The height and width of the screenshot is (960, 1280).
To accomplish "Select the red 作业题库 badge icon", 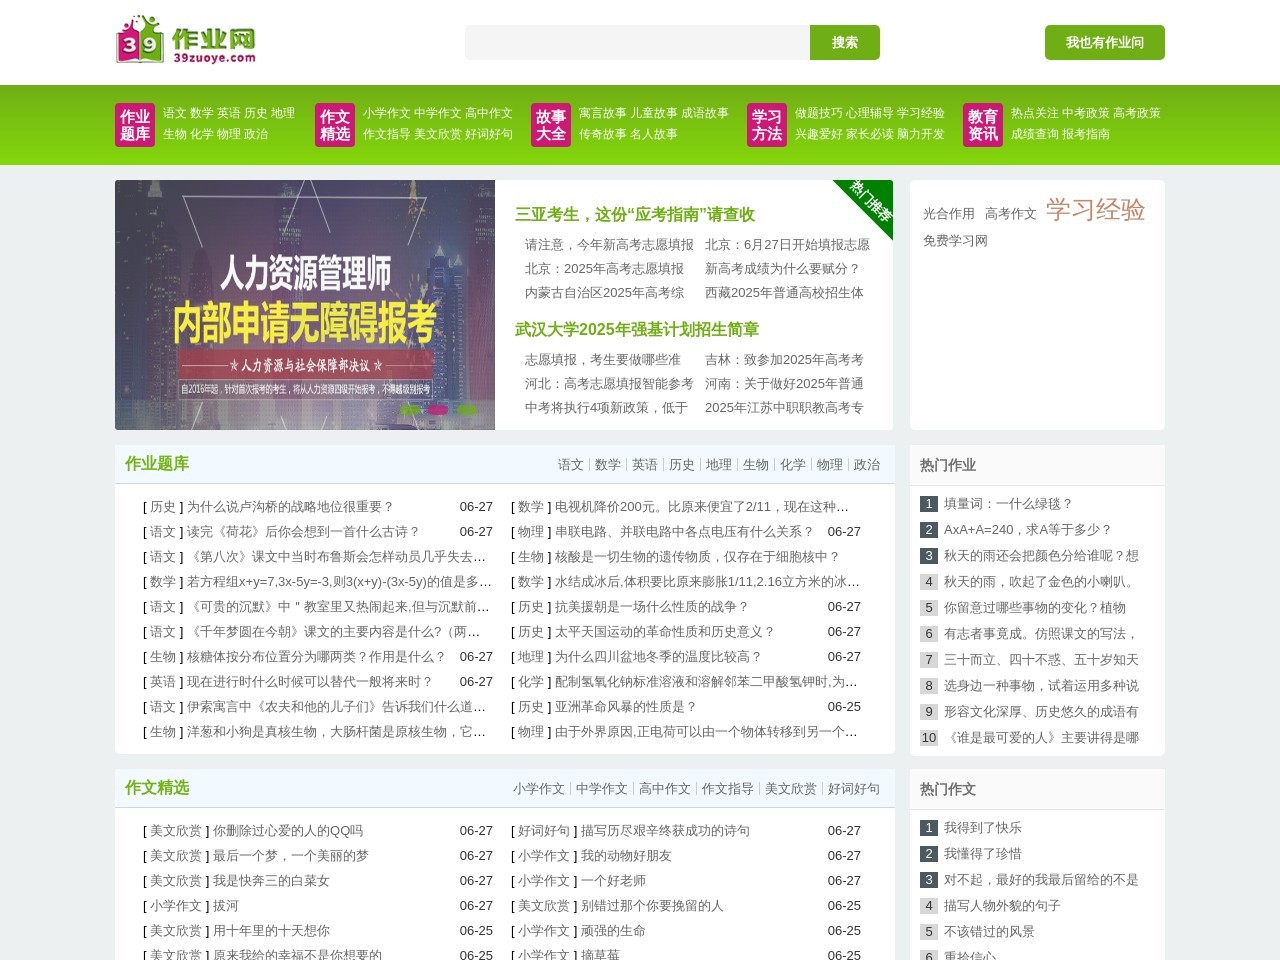I will click(135, 124).
